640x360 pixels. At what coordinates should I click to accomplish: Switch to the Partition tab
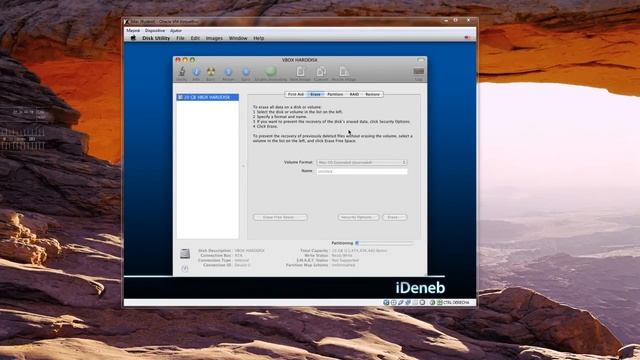335,94
